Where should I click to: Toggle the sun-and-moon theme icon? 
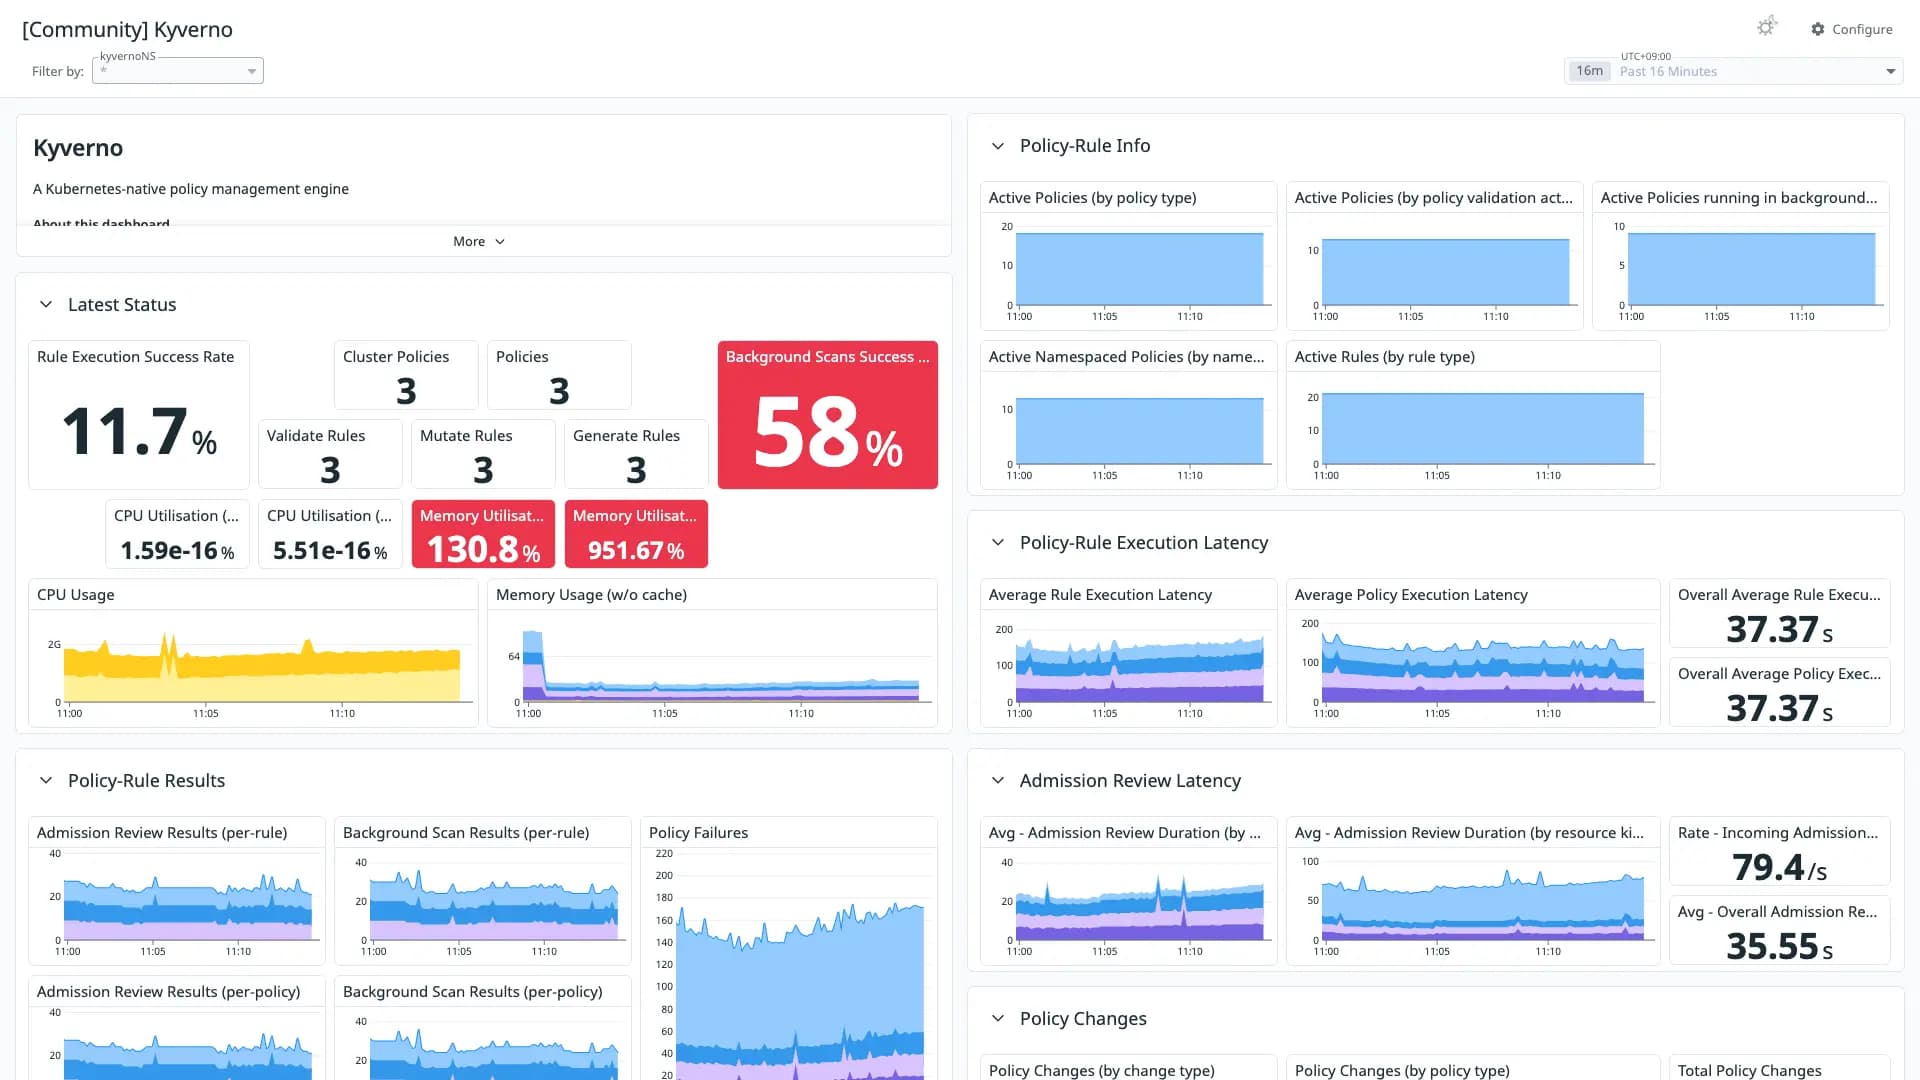tap(1767, 27)
